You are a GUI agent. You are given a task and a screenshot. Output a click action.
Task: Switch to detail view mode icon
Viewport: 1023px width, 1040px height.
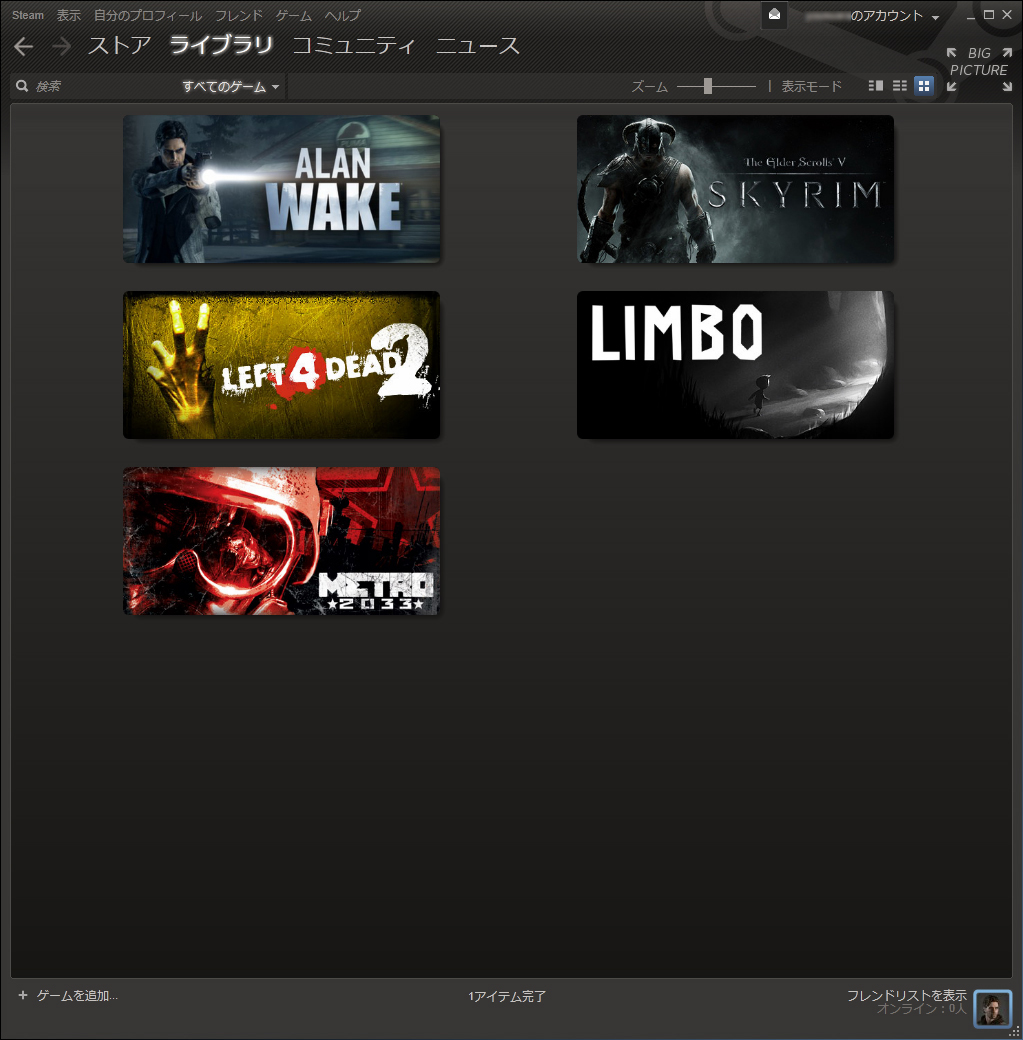click(876, 86)
